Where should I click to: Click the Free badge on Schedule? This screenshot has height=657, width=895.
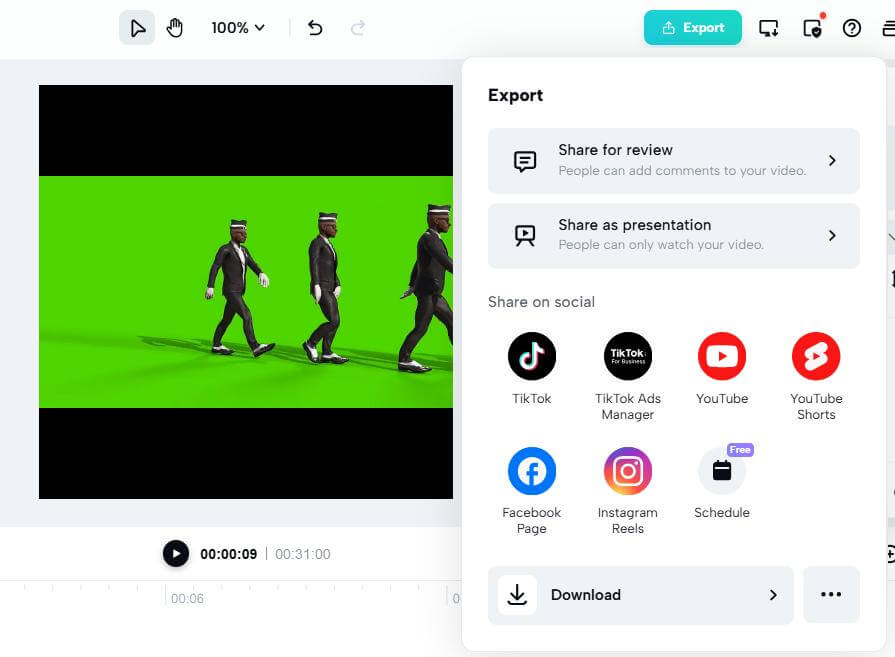pos(740,450)
